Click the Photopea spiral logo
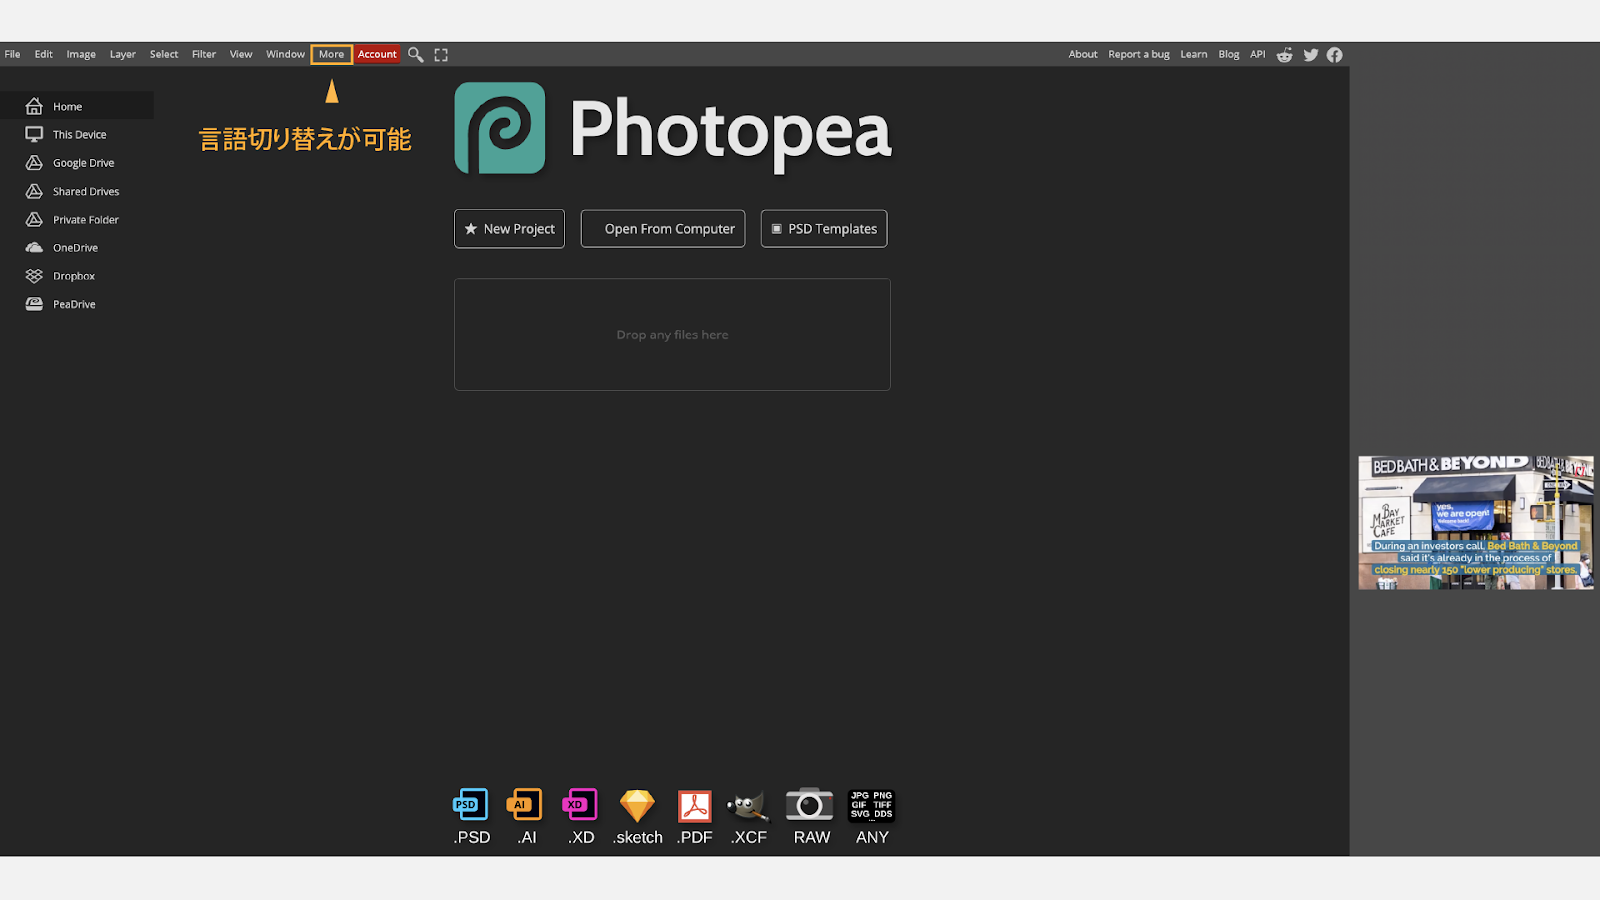This screenshot has height=900, width=1600. [500, 128]
